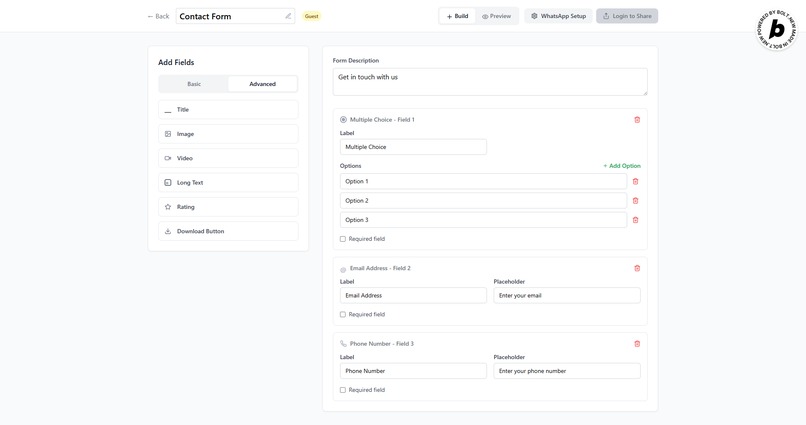Click the 'Options' label text
This screenshot has height=425, width=806.
(x=351, y=166)
